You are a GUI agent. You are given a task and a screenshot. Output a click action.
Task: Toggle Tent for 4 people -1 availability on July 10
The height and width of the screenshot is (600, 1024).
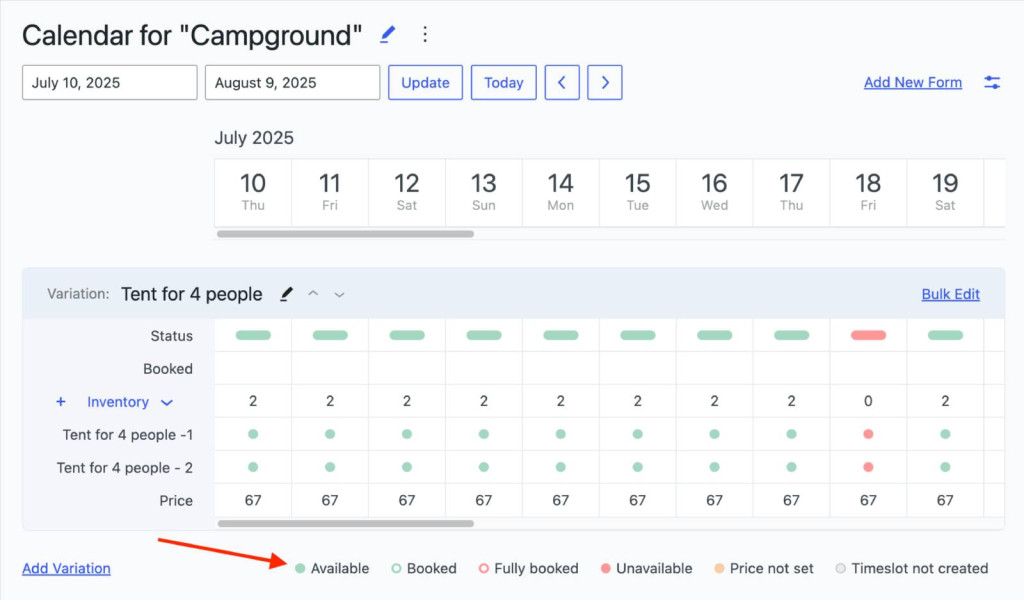[x=252, y=434]
